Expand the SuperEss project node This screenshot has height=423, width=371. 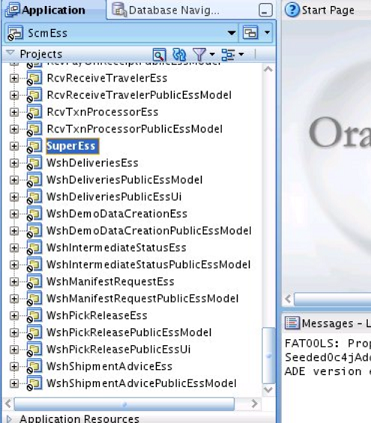tap(14, 146)
